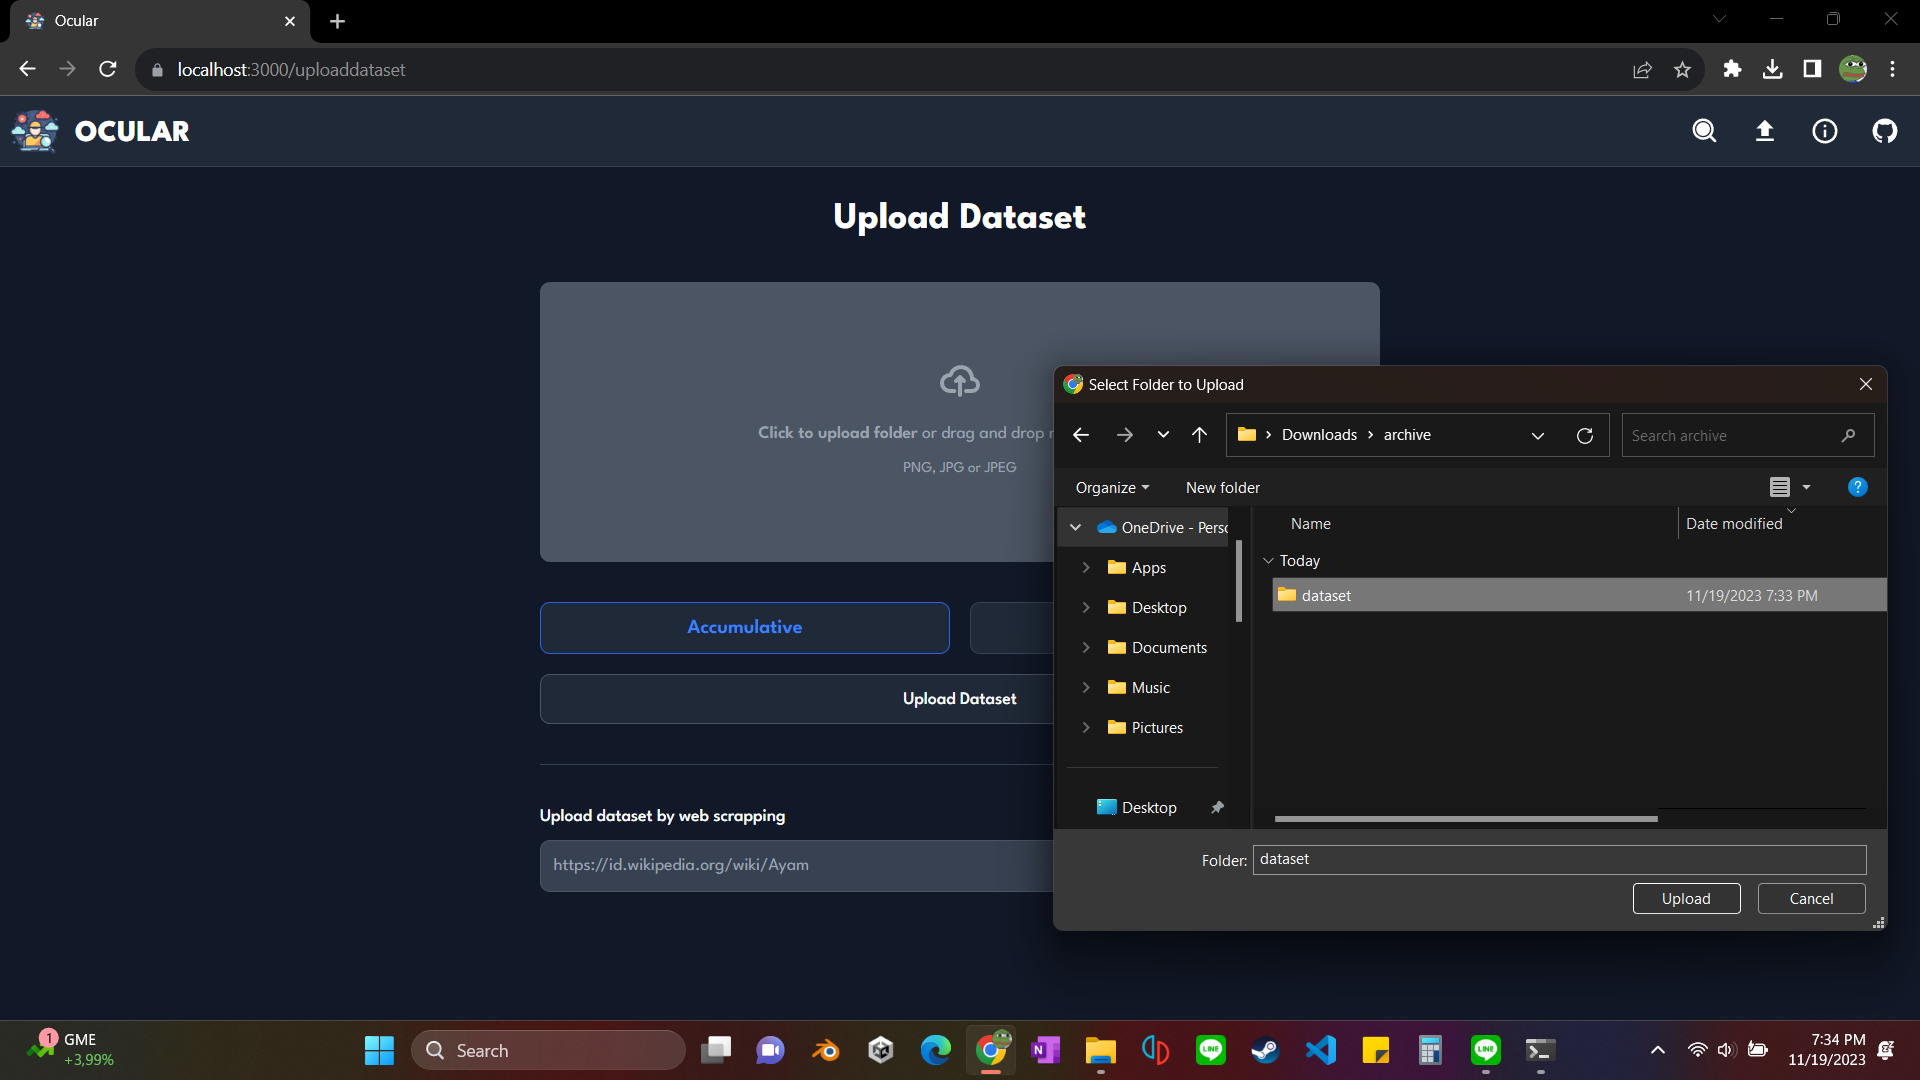Open the info icon in header
Screen dimensions: 1920x1080
(1825, 131)
